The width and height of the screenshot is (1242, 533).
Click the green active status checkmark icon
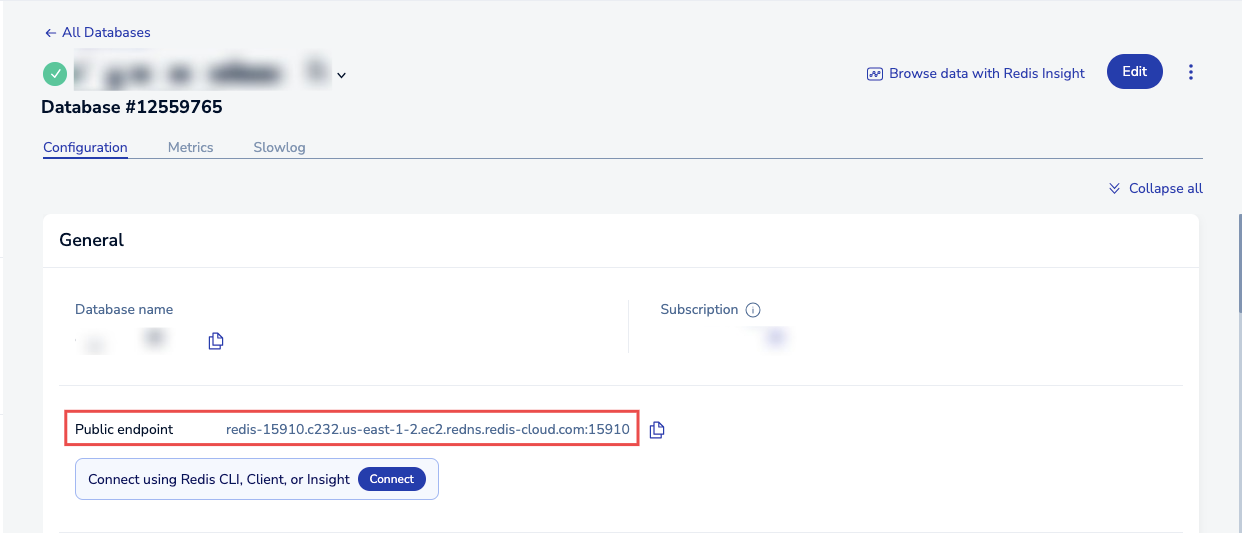coord(55,73)
